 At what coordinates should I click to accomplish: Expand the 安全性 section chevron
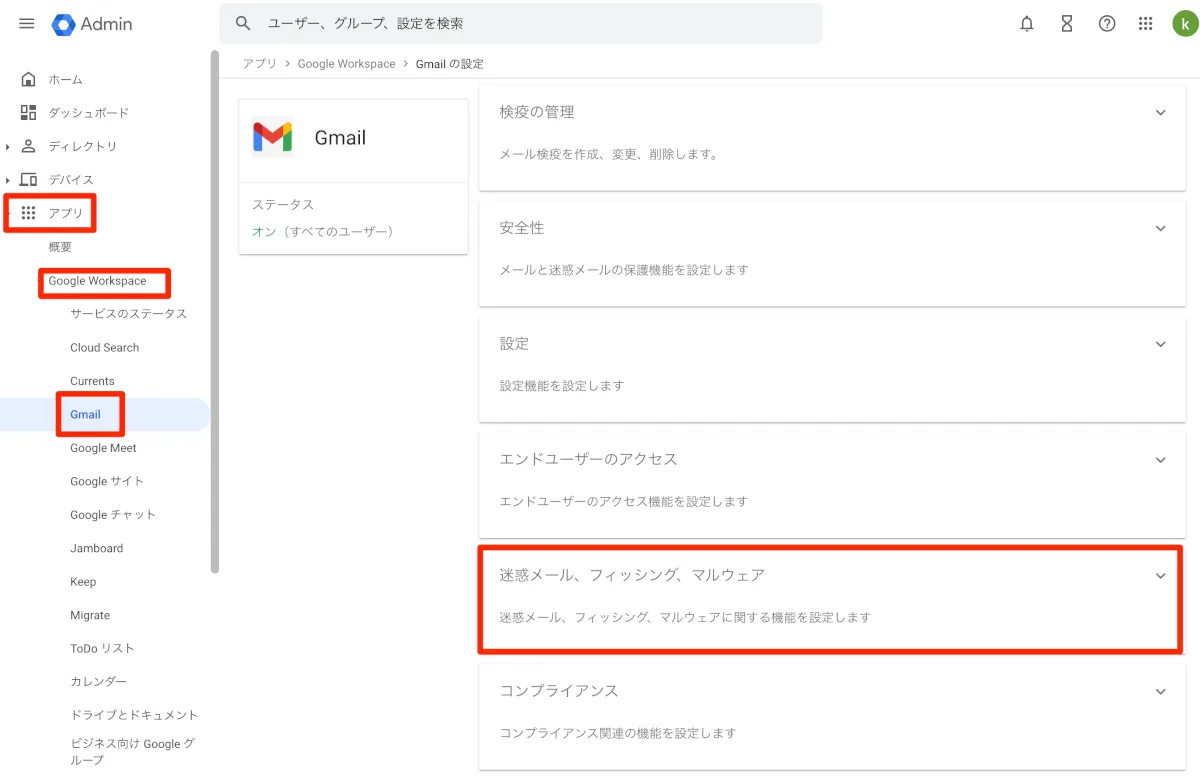[1160, 228]
